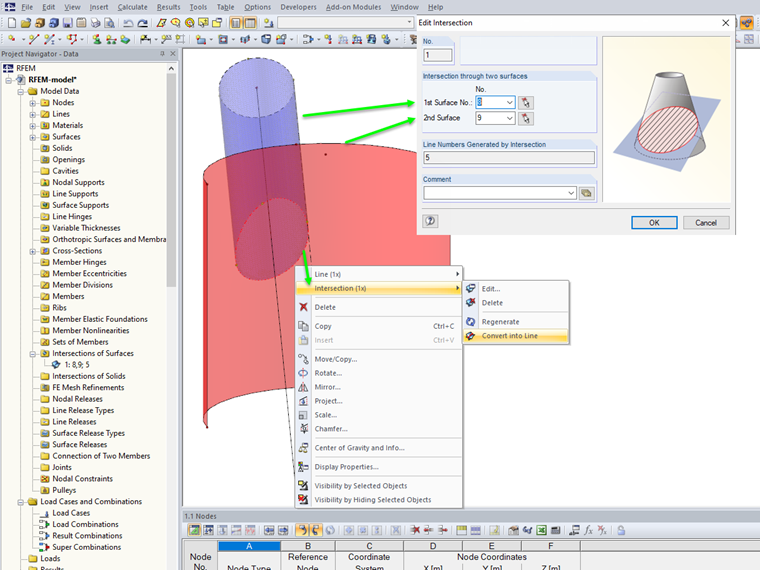Expand the Surfaces tree item
The image size is (760, 570).
32,137
